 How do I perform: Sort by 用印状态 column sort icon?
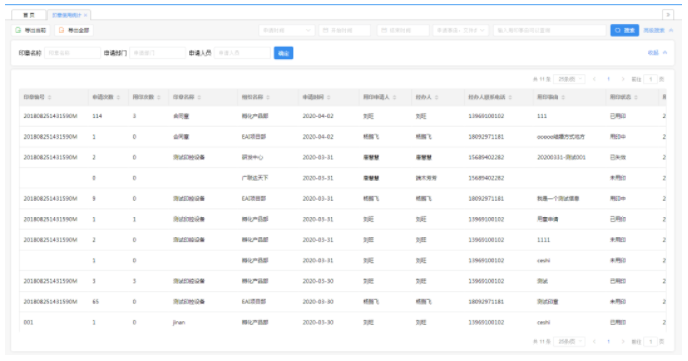pos(636,97)
